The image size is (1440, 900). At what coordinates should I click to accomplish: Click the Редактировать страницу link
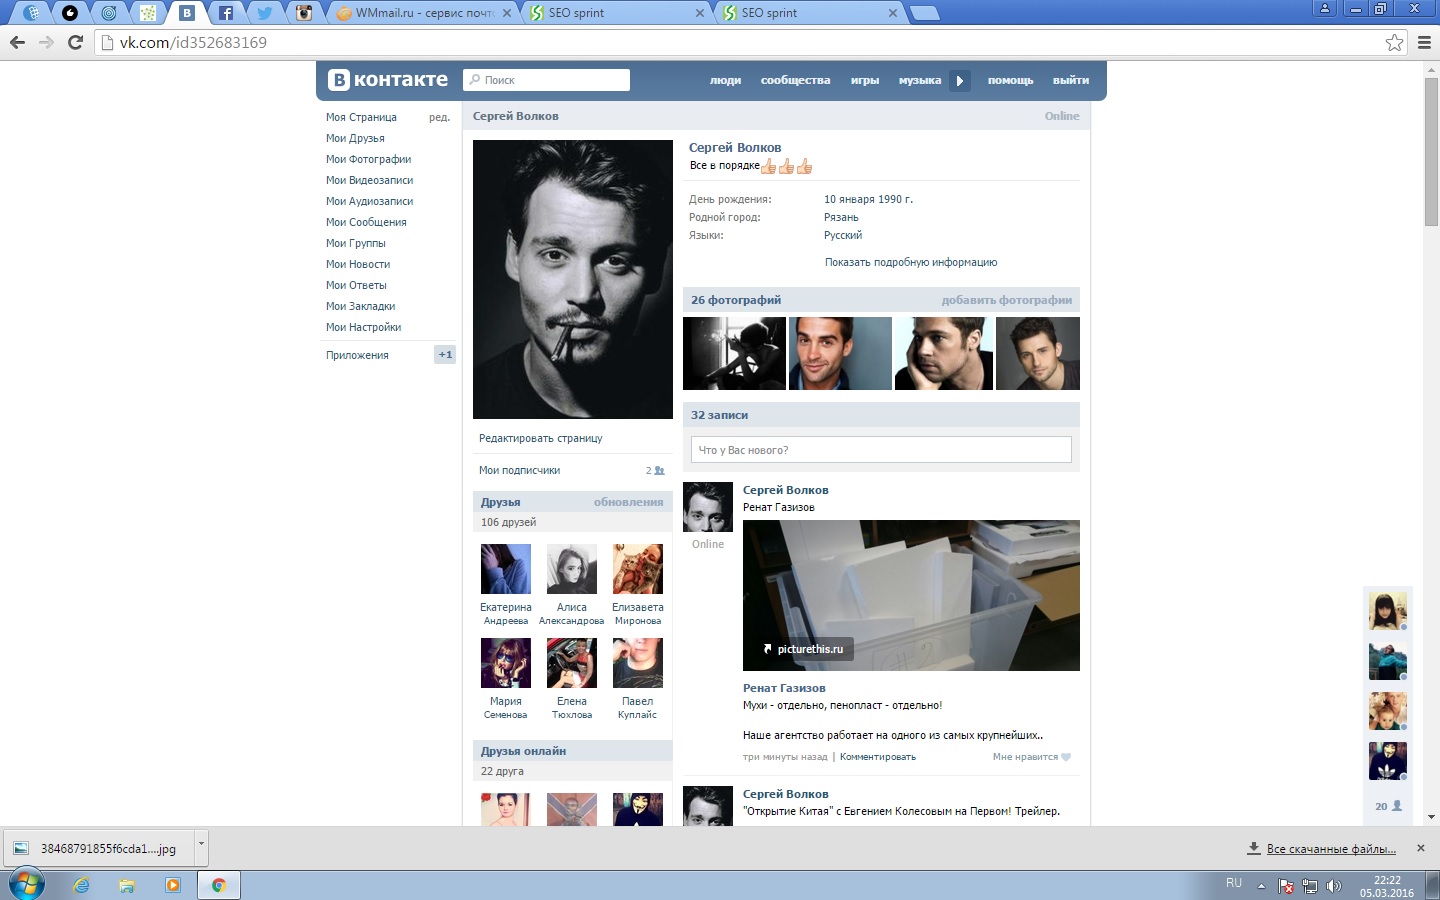[x=540, y=438]
